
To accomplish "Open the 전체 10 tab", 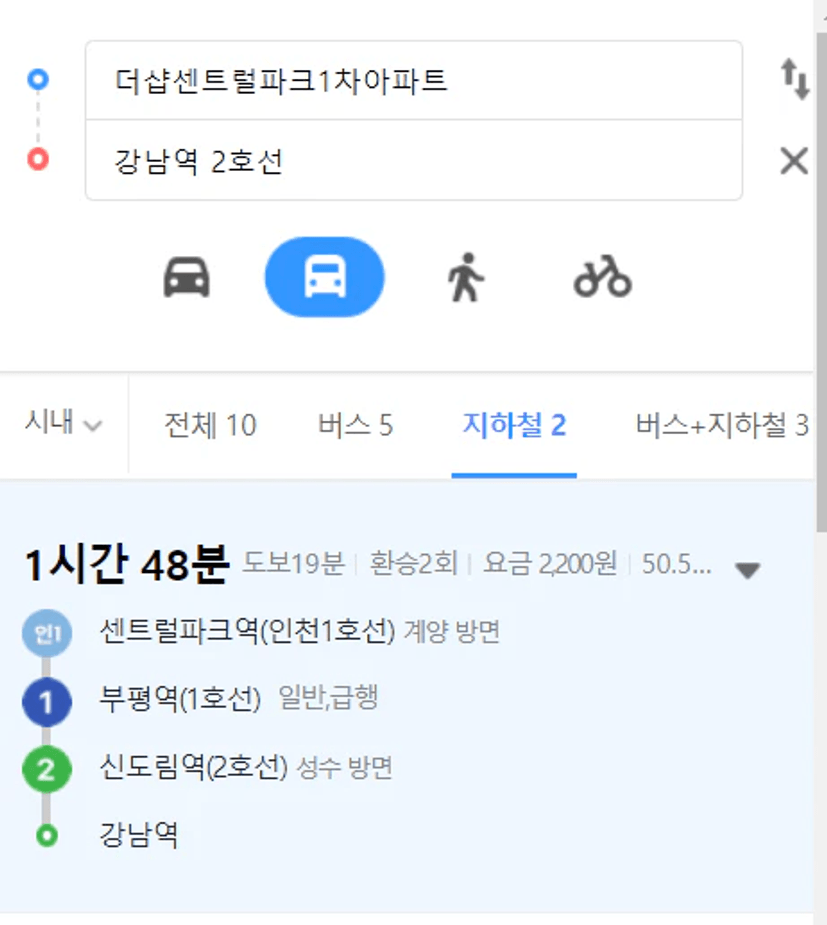I will point(210,425).
